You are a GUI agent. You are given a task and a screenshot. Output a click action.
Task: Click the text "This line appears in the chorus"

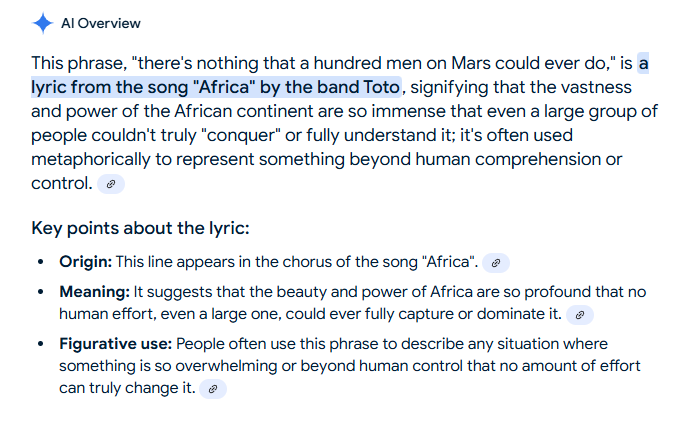[x=216, y=262]
